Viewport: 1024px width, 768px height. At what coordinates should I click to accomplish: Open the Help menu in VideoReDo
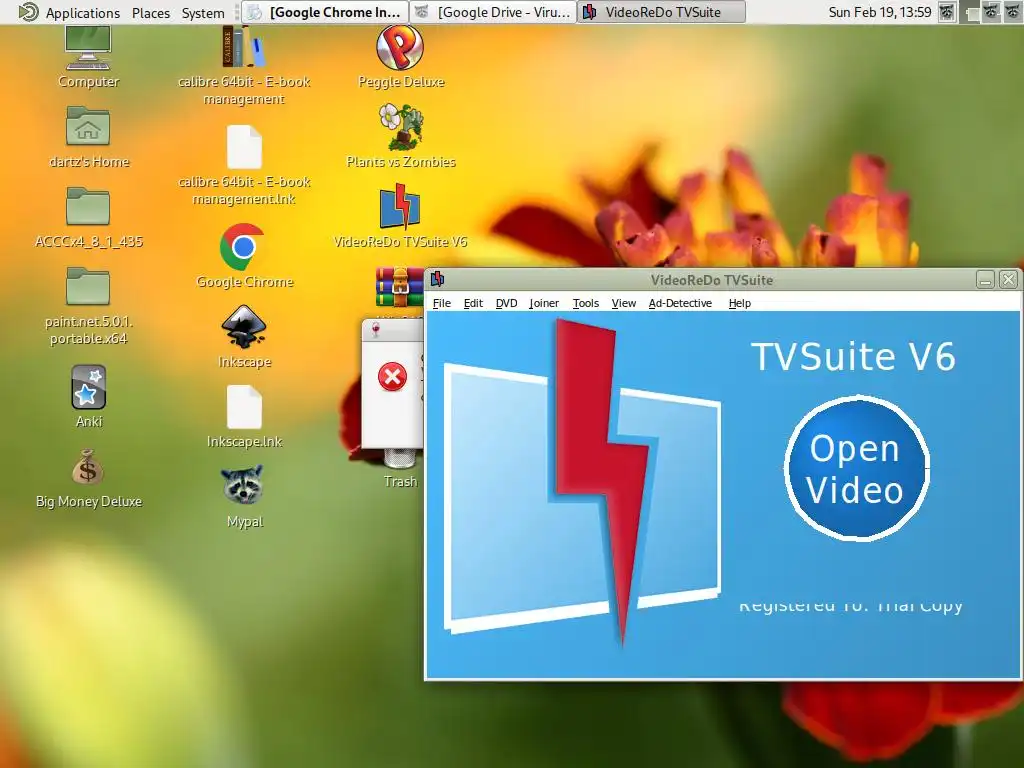pos(739,303)
